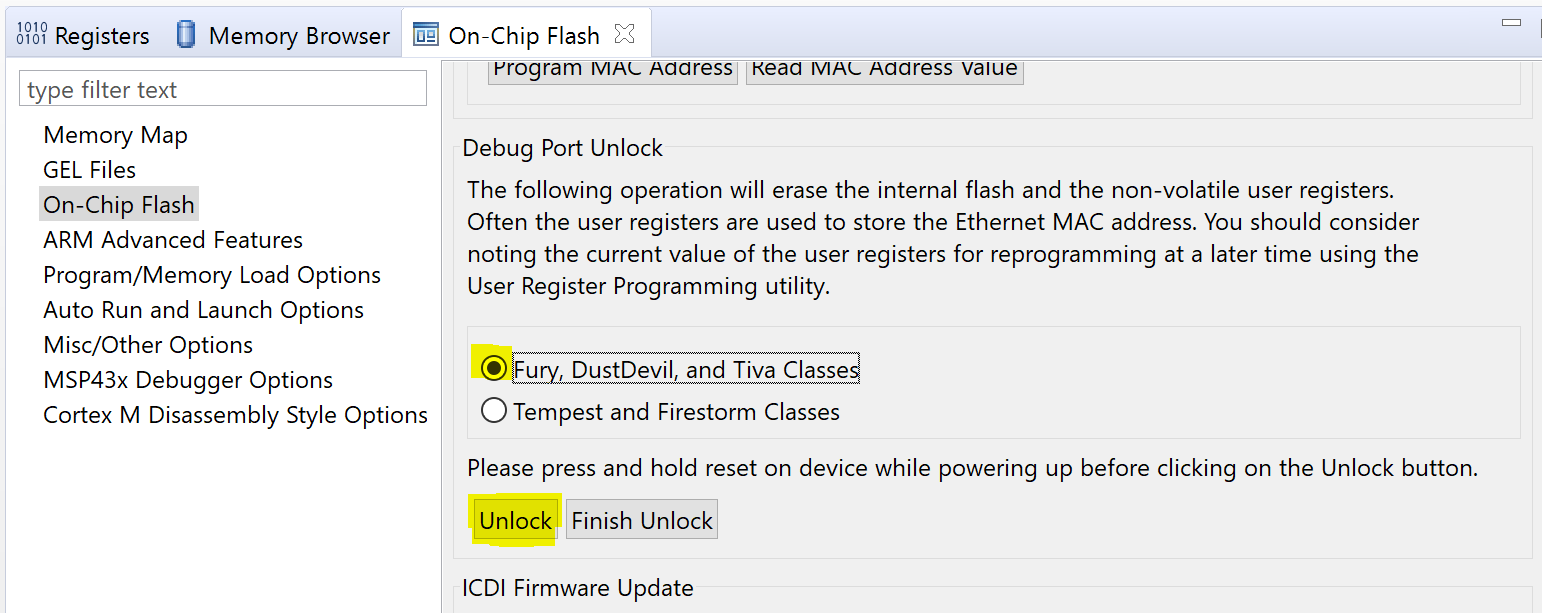Click Read MAC Address Value button
1542x613 pixels.
click(x=884, y=69)
